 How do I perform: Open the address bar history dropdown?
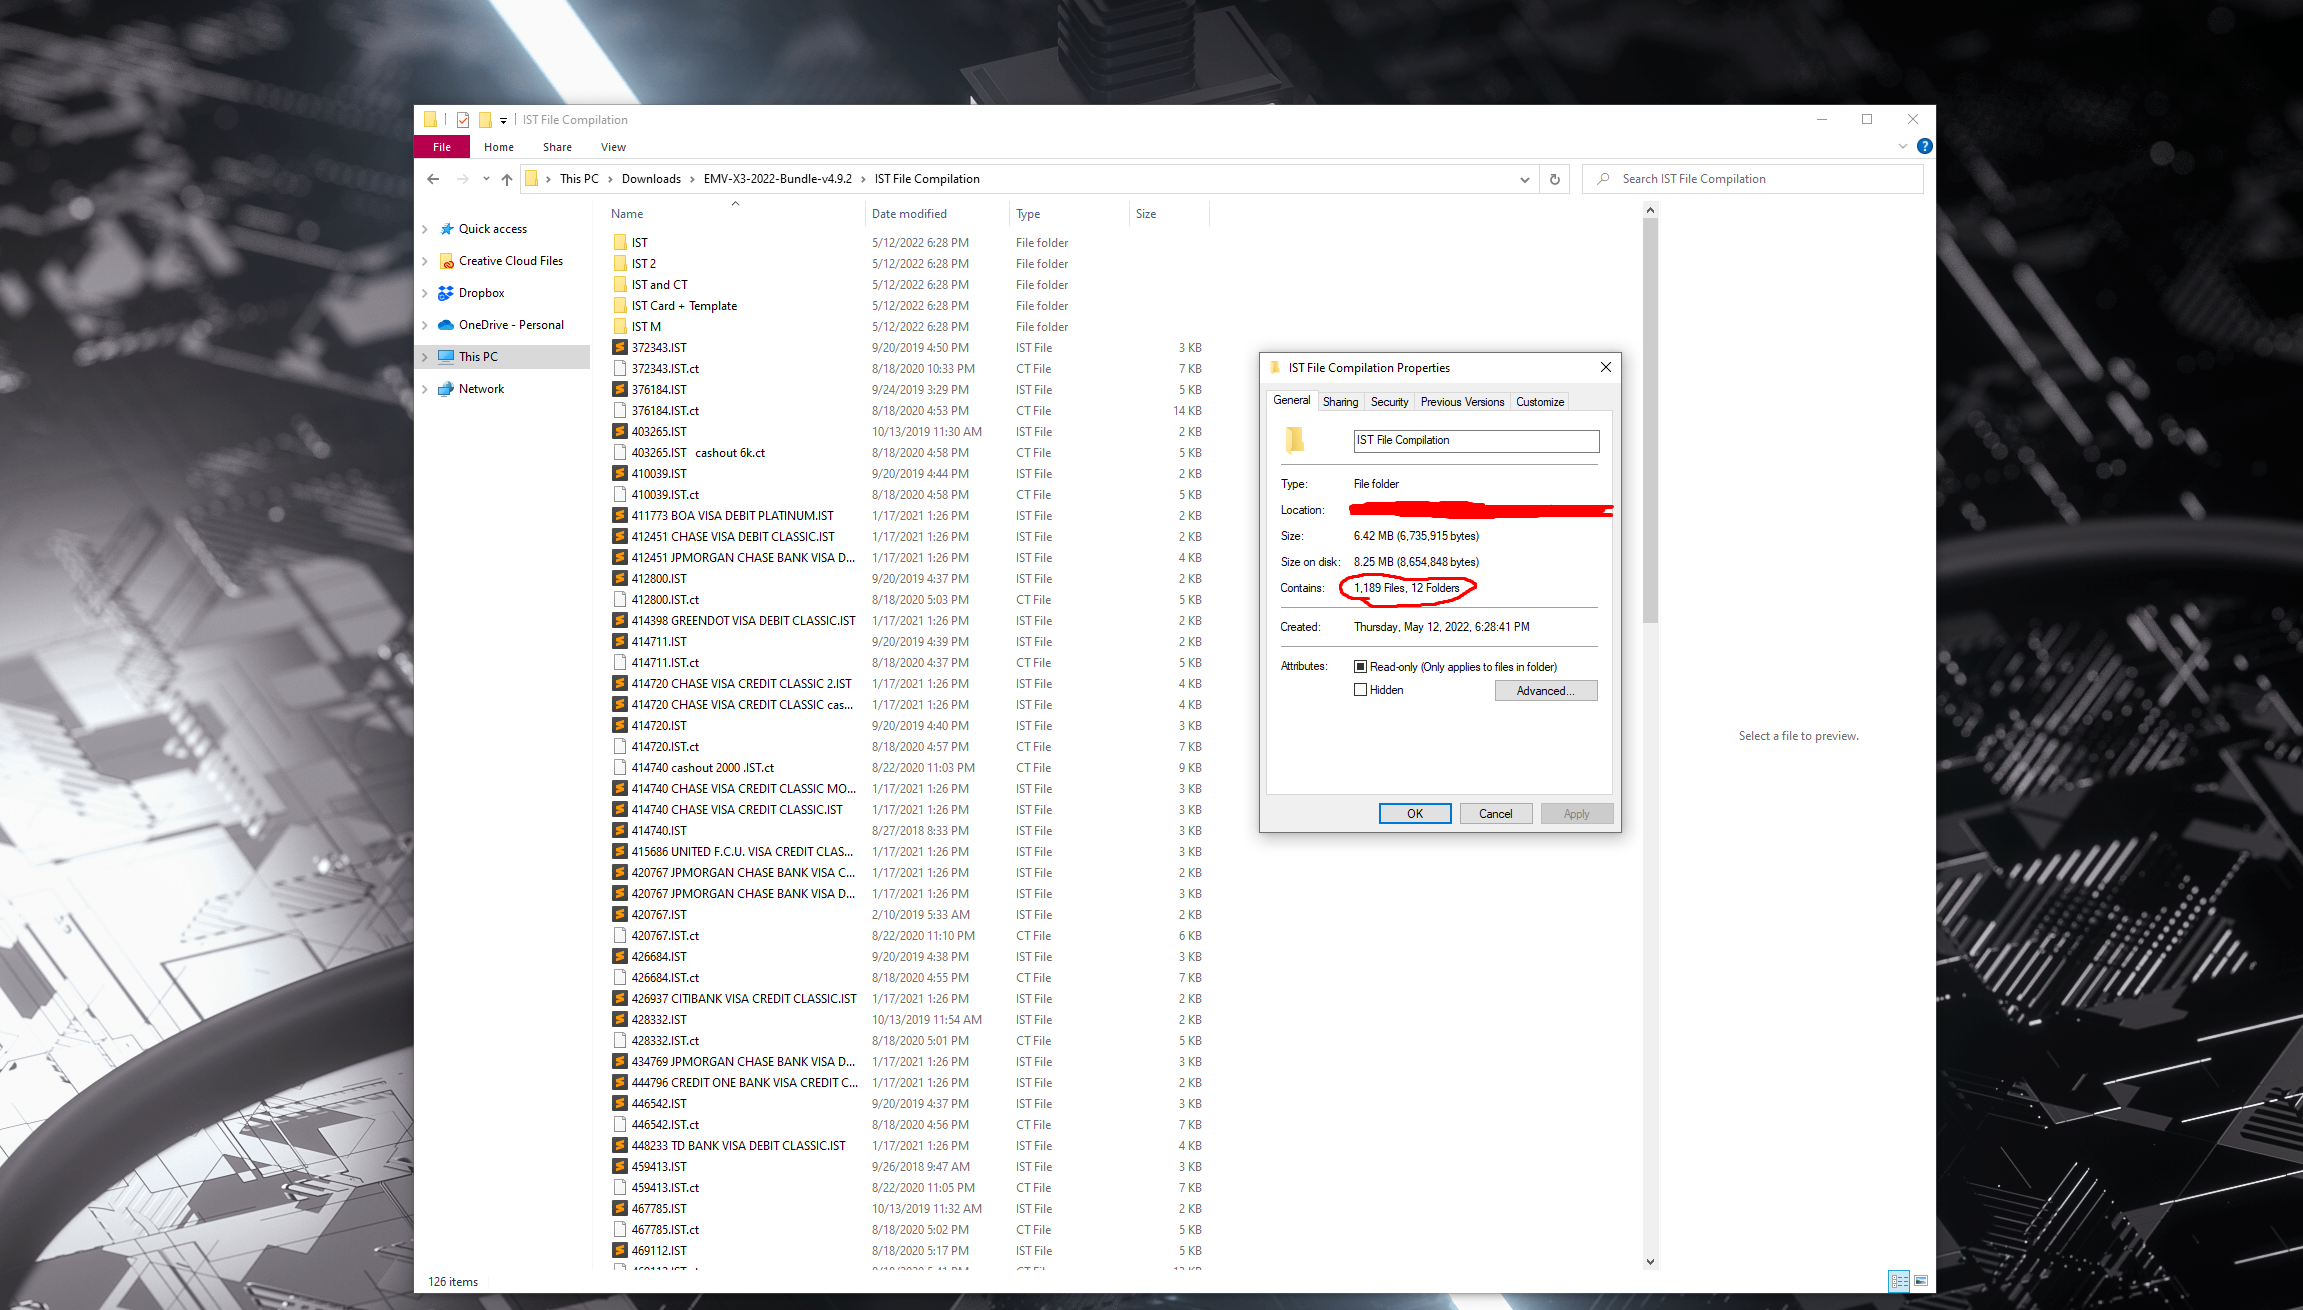coord(1524,179)
